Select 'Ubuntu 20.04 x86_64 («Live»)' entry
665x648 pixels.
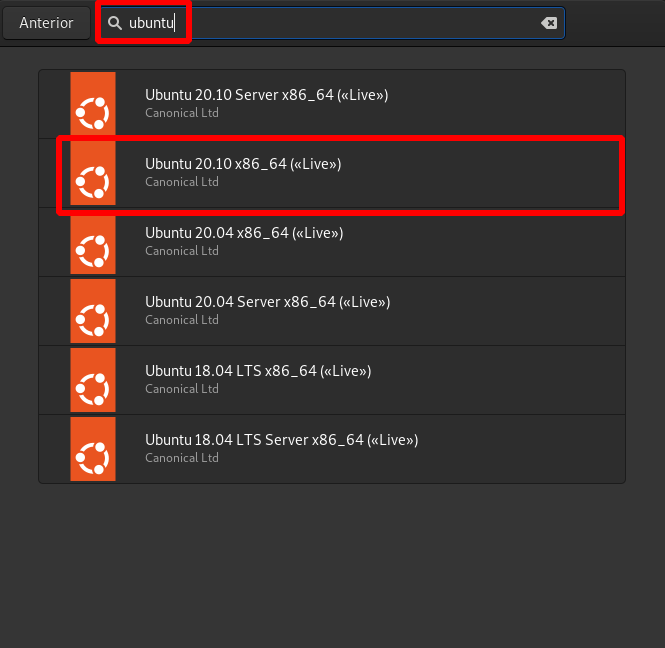coord(332,242)
